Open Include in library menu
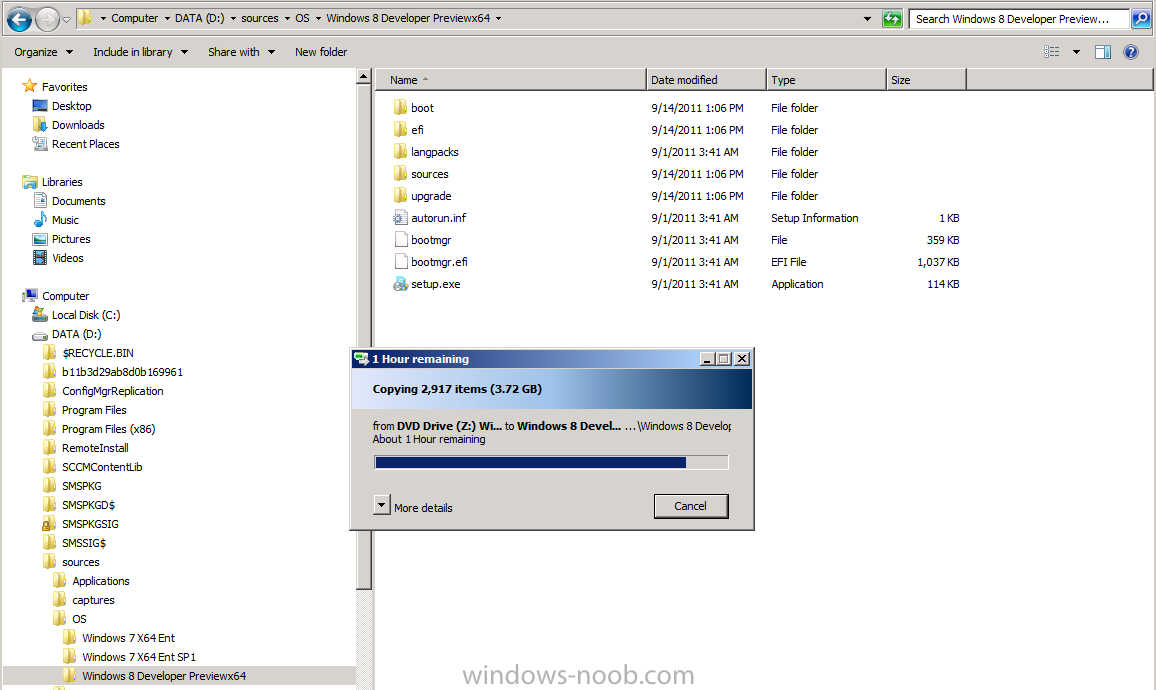Screen dimensions: 1156x690 coord(140,52)
